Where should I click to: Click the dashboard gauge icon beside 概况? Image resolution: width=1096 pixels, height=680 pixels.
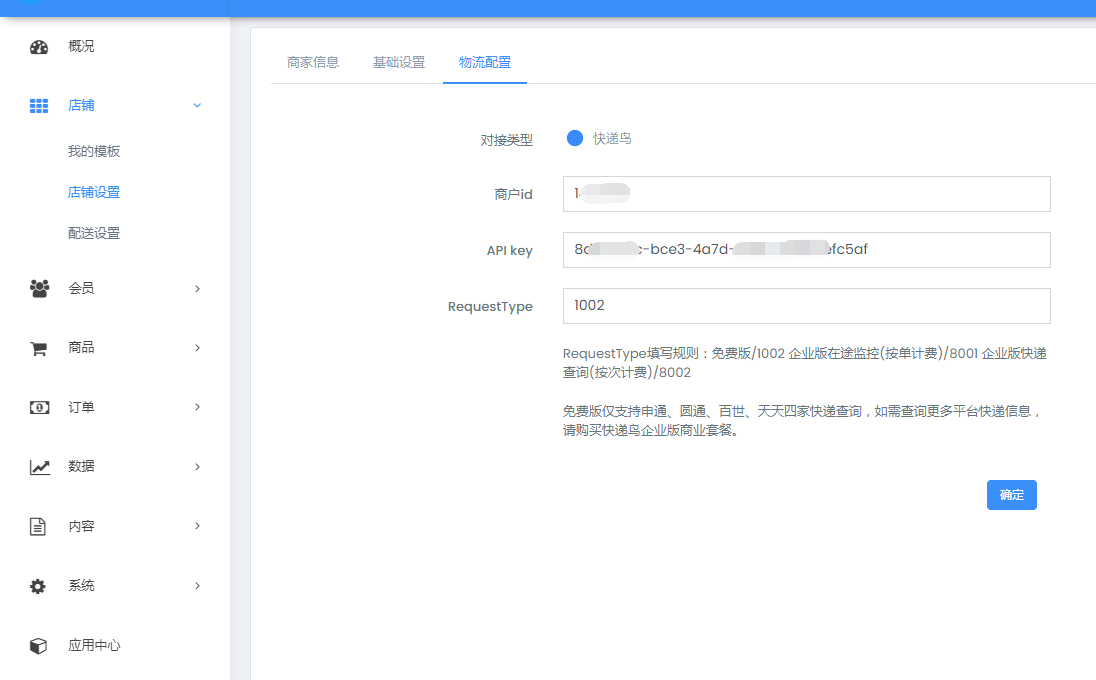point(39,47)
